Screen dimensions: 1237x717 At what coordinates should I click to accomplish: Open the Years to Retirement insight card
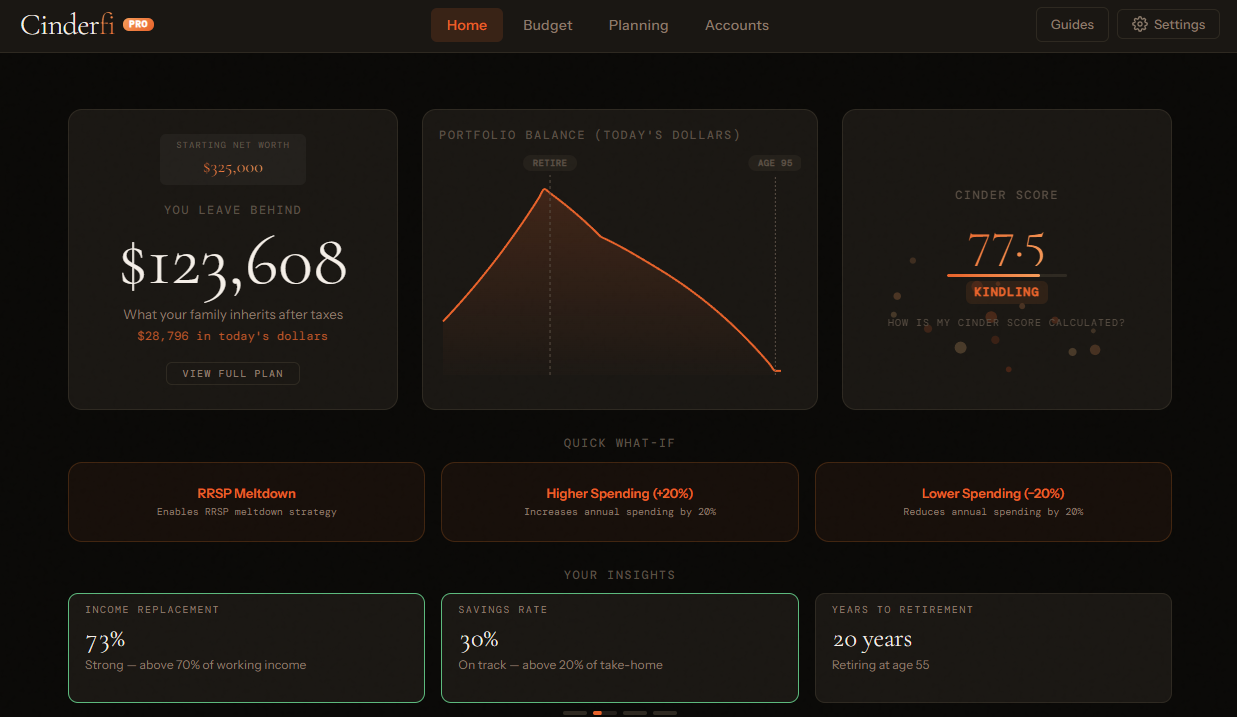[x=993, y=648]
